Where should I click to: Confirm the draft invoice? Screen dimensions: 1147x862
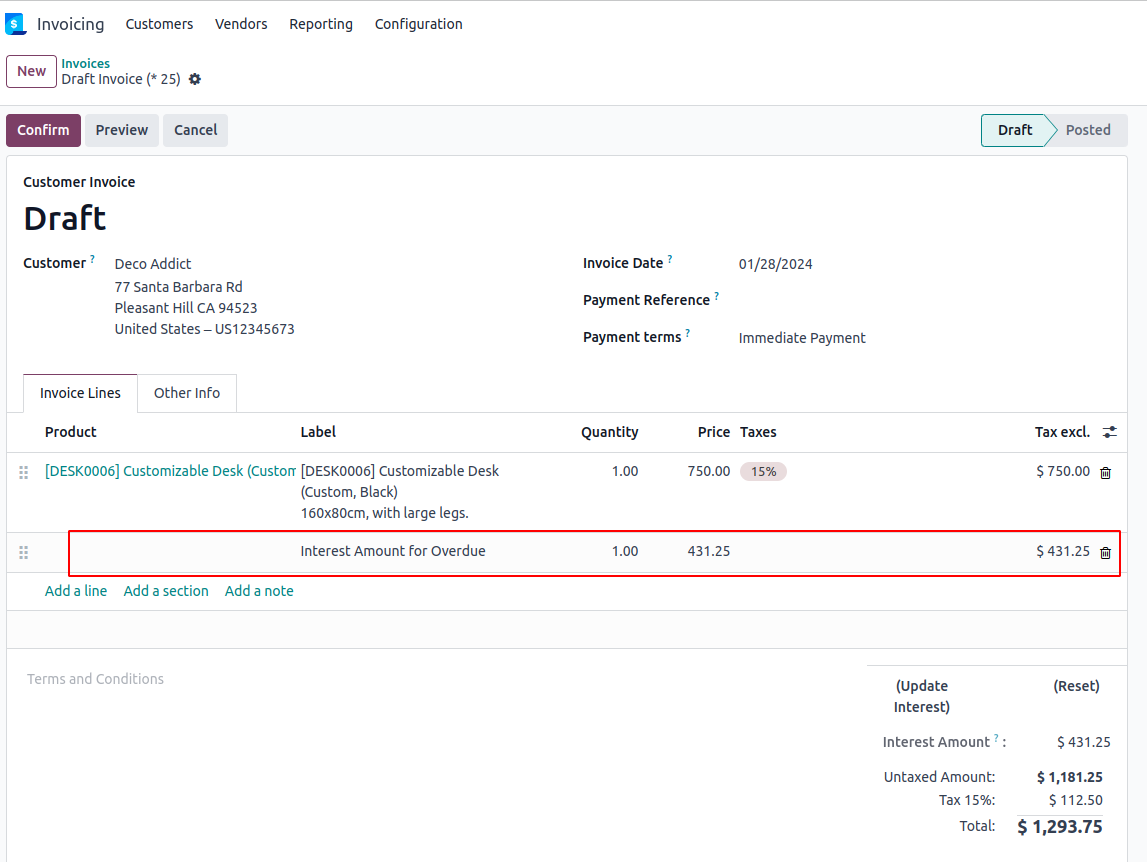(x=43, y=130)
